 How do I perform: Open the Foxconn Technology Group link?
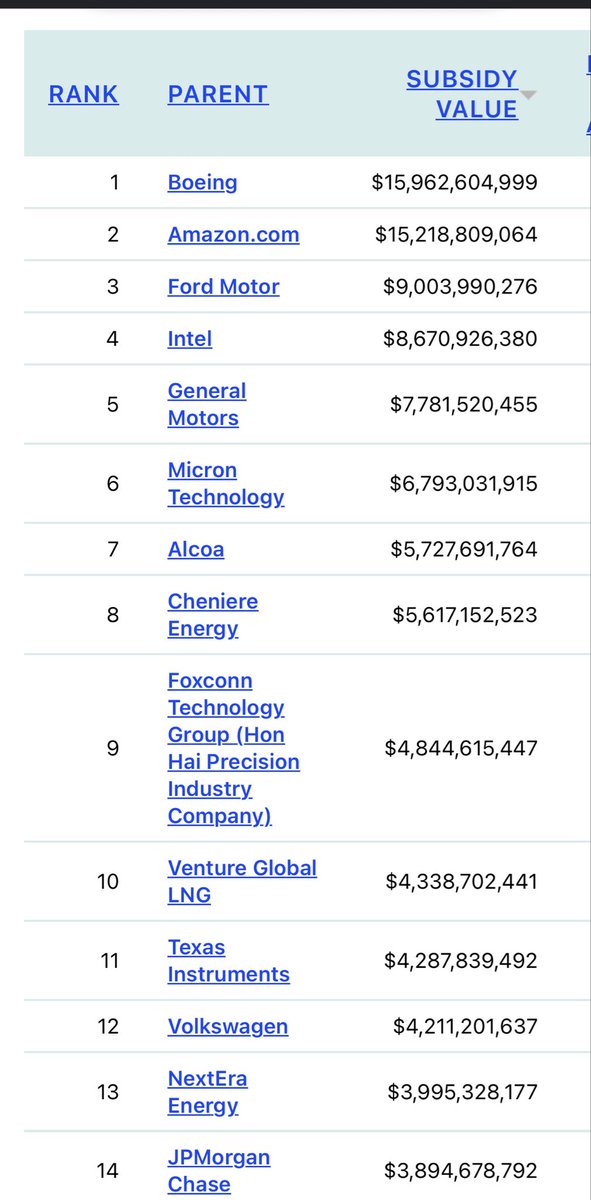point(234,748)
